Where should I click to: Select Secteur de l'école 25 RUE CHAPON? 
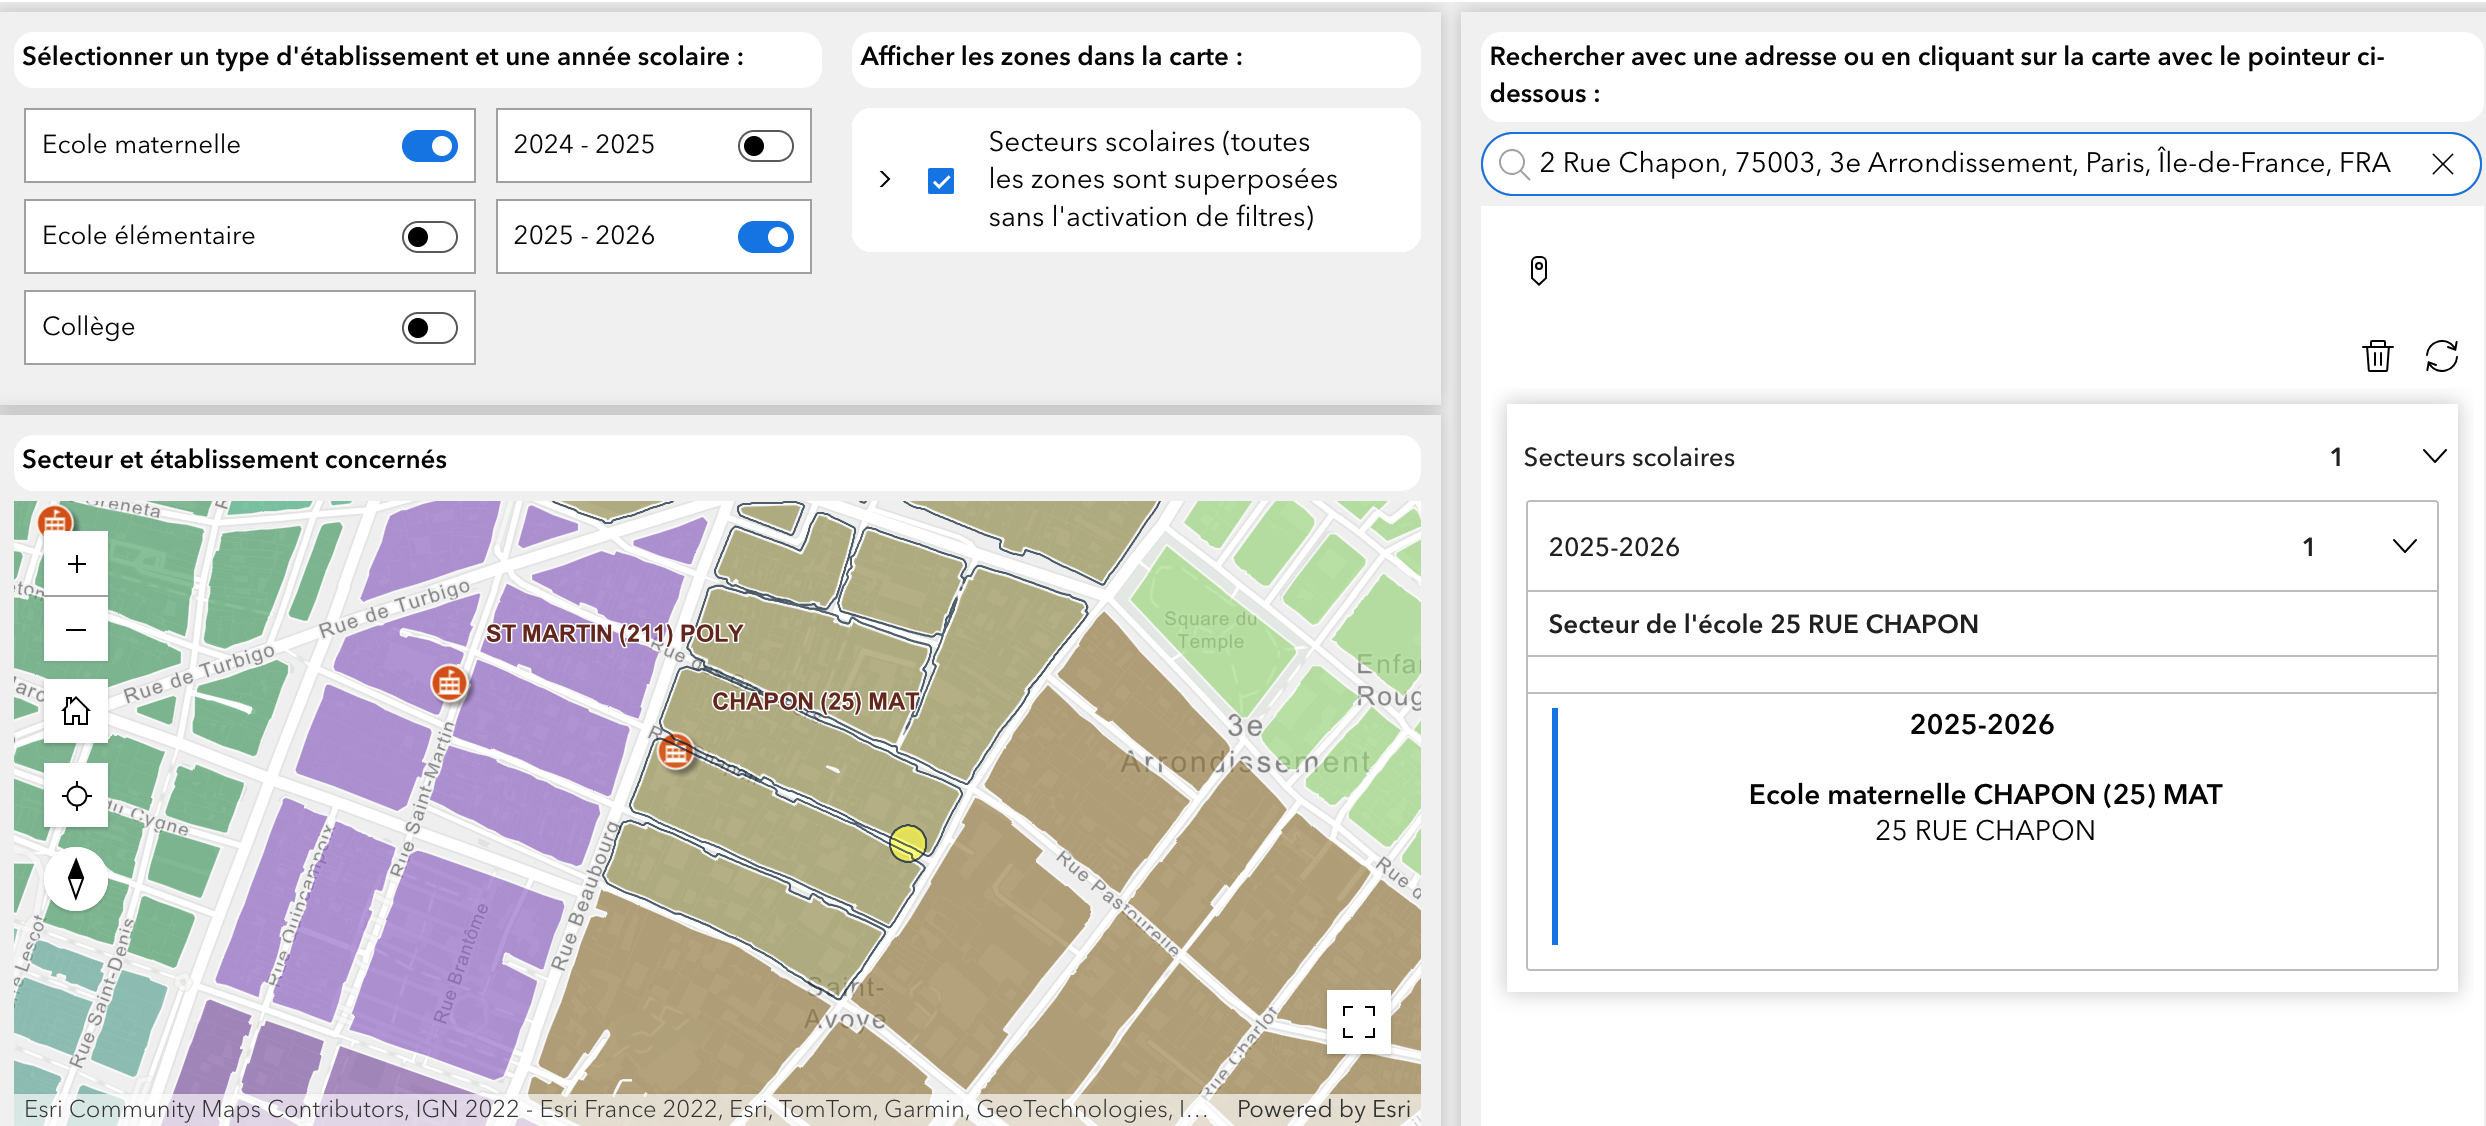(1762, 624)
